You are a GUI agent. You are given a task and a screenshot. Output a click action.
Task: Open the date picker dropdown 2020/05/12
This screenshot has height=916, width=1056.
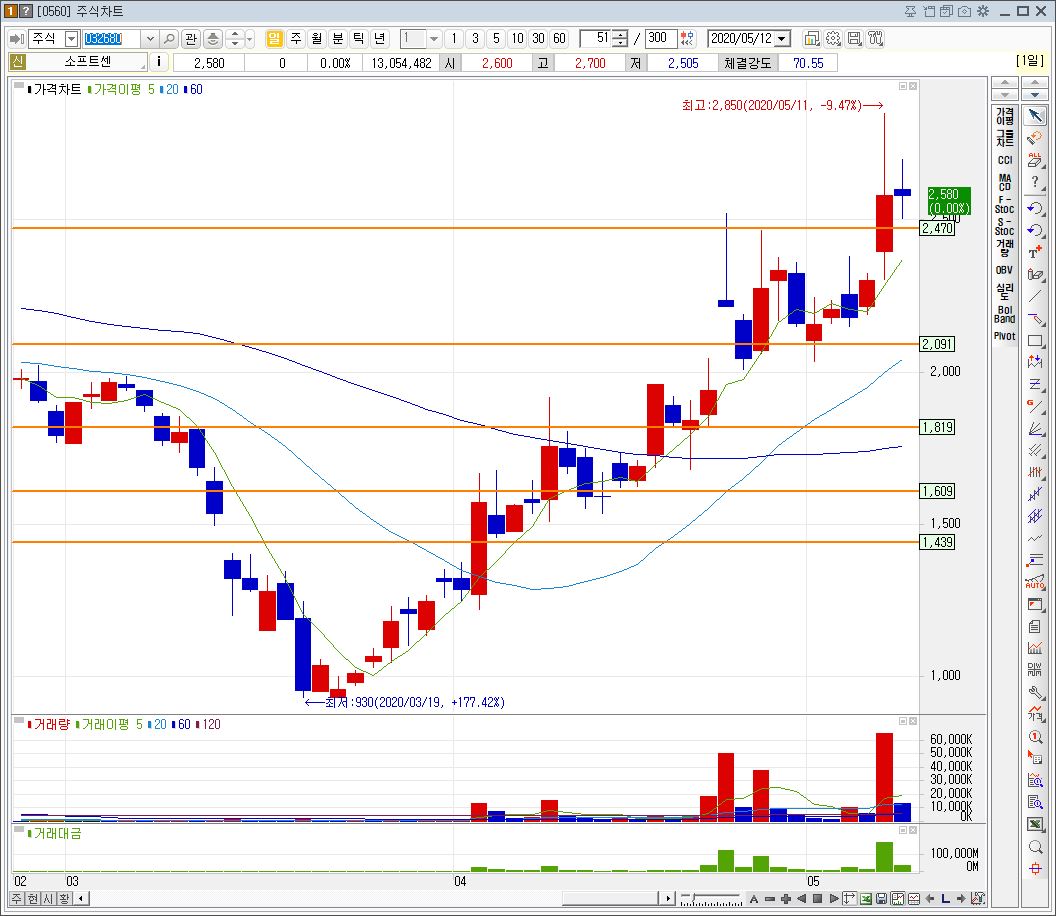click(x=782, y=39)
